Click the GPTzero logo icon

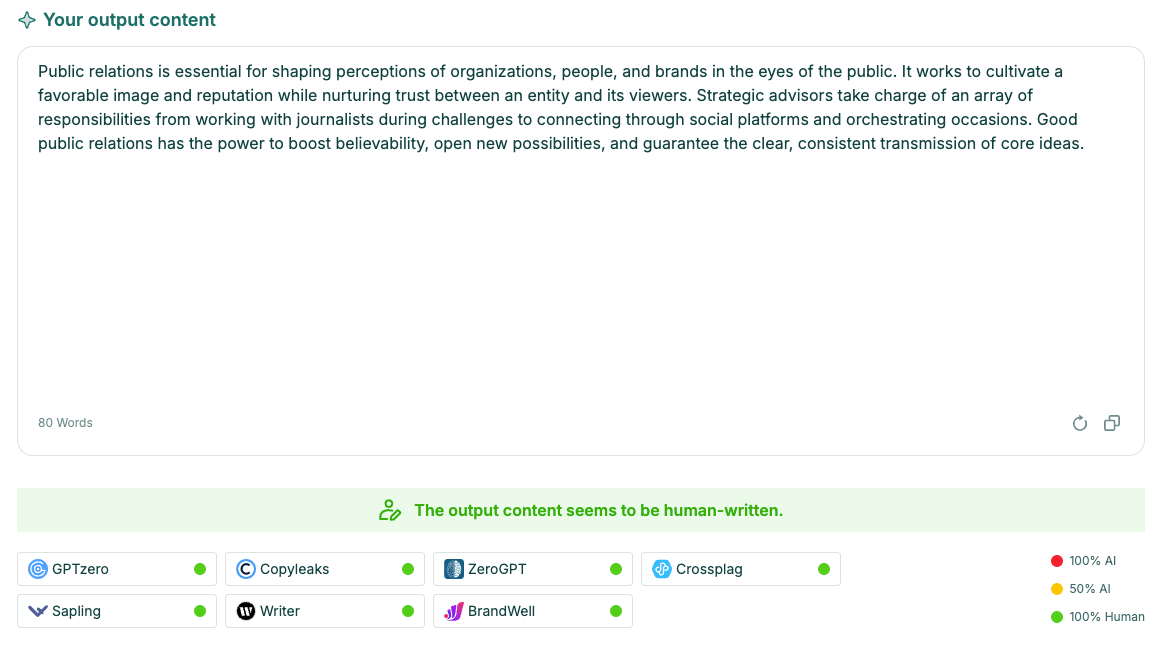[x=37, y=569]
